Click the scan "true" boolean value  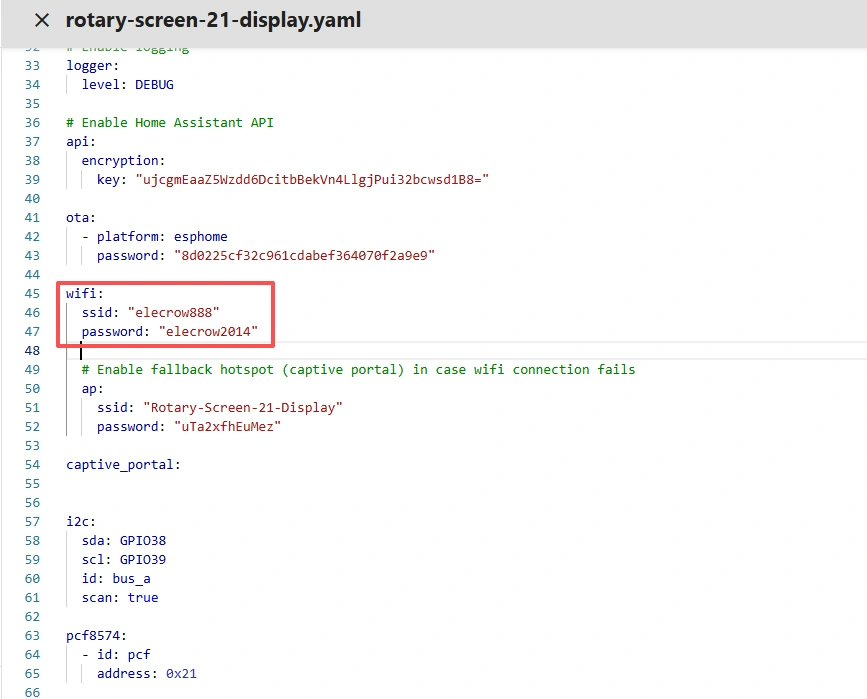pos(142,598)
